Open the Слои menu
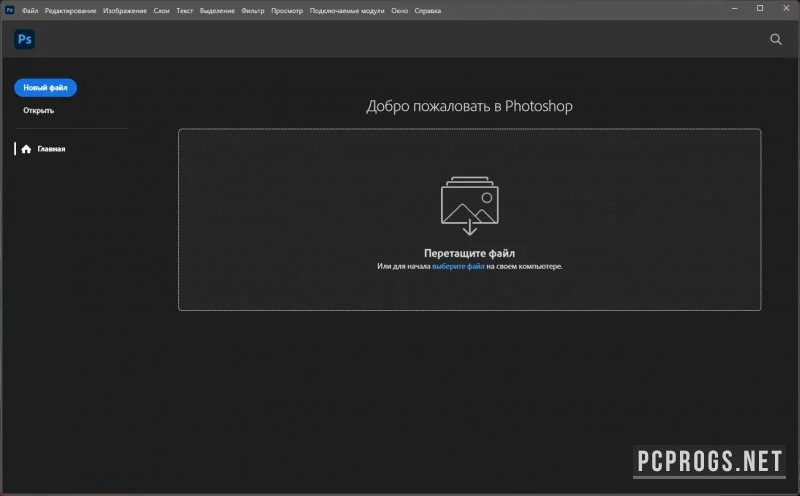 (x=161, y=10)
